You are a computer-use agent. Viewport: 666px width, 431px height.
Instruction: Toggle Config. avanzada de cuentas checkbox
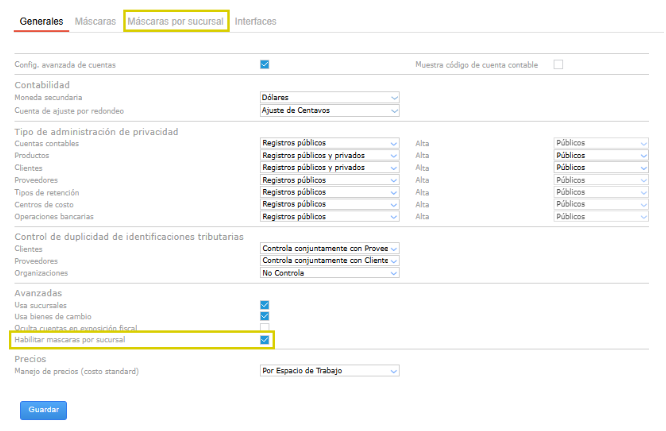coord(265,65)
